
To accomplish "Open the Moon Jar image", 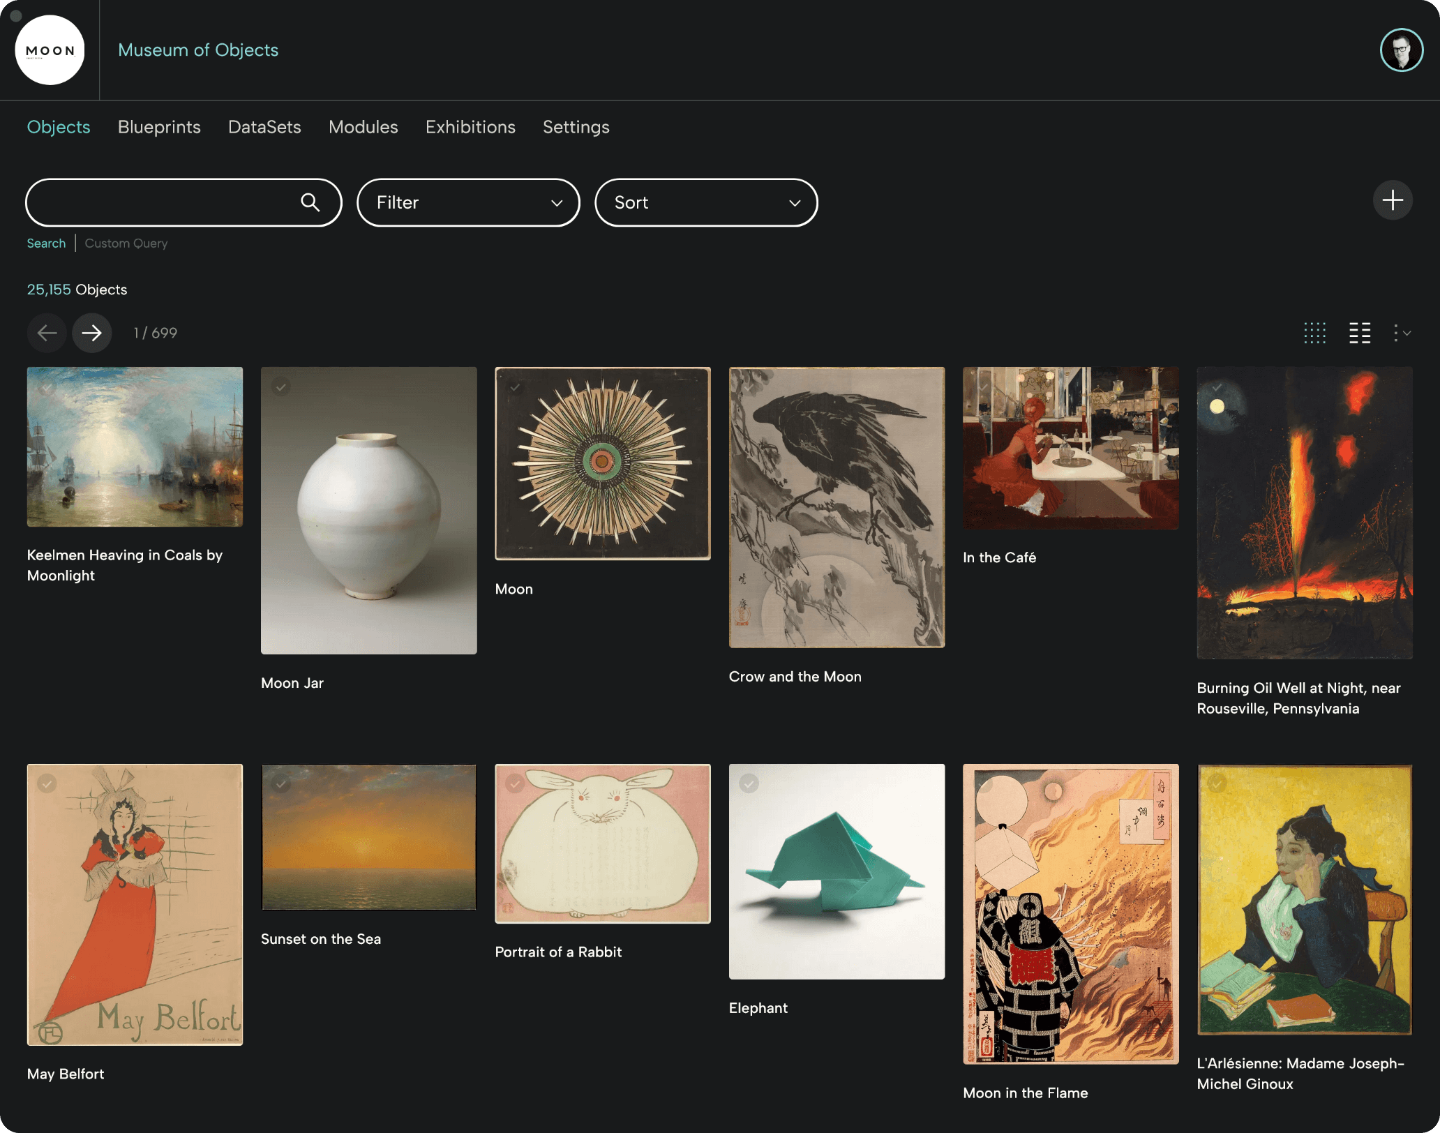I will 369,511.
